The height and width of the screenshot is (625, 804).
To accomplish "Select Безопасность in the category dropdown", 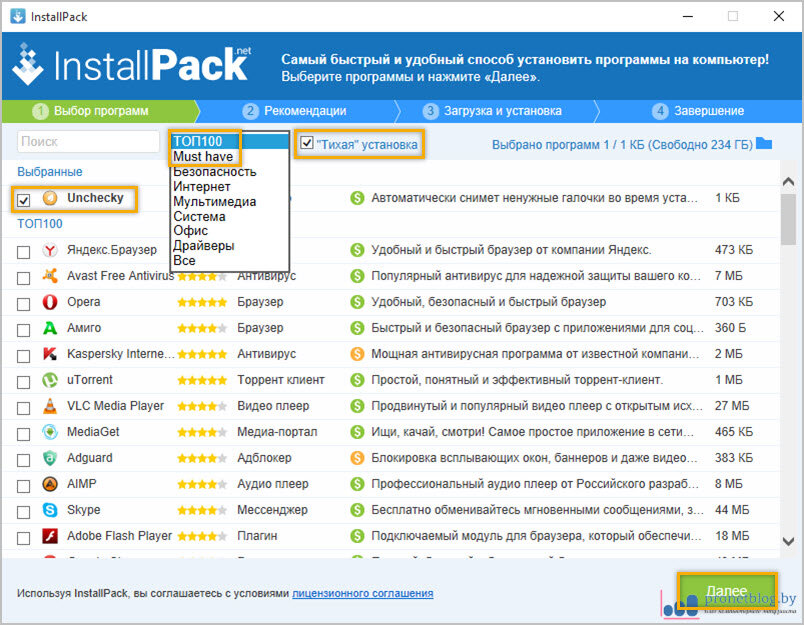I will 230,172.
